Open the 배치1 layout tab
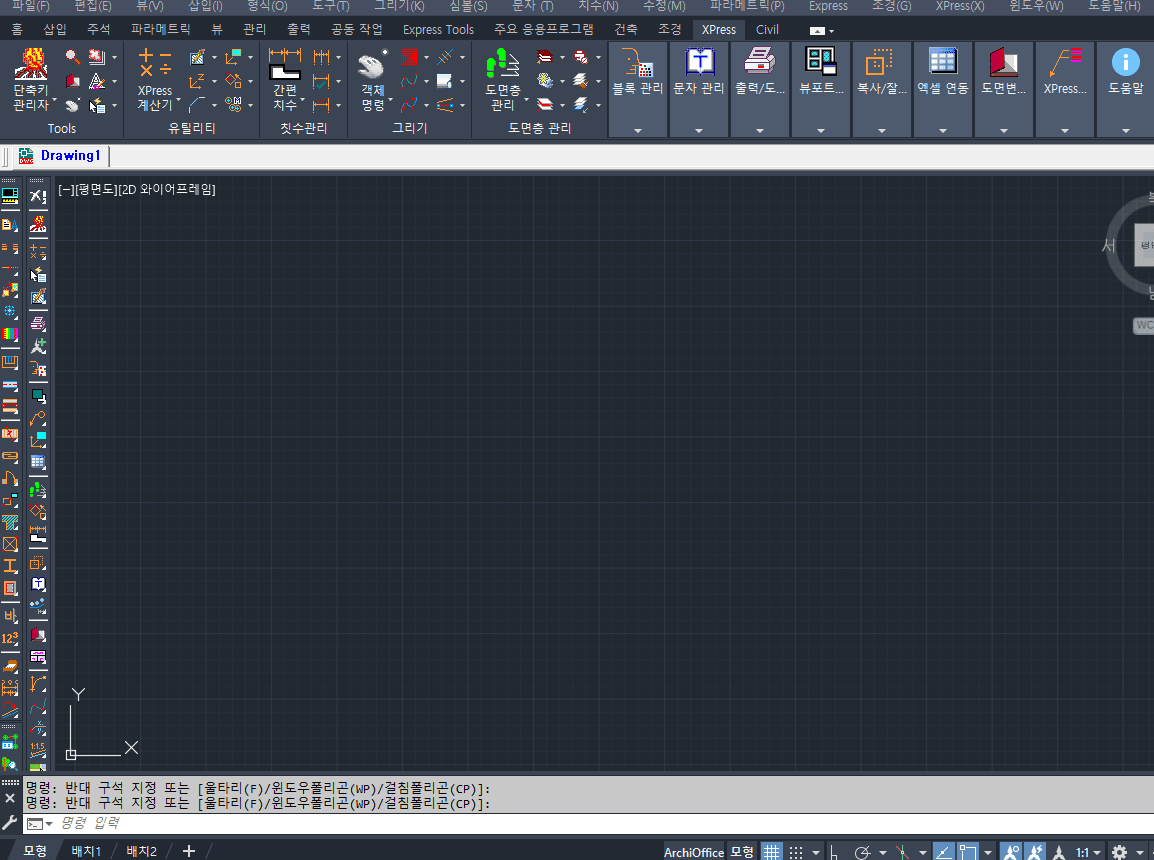 tap(86, 851)
